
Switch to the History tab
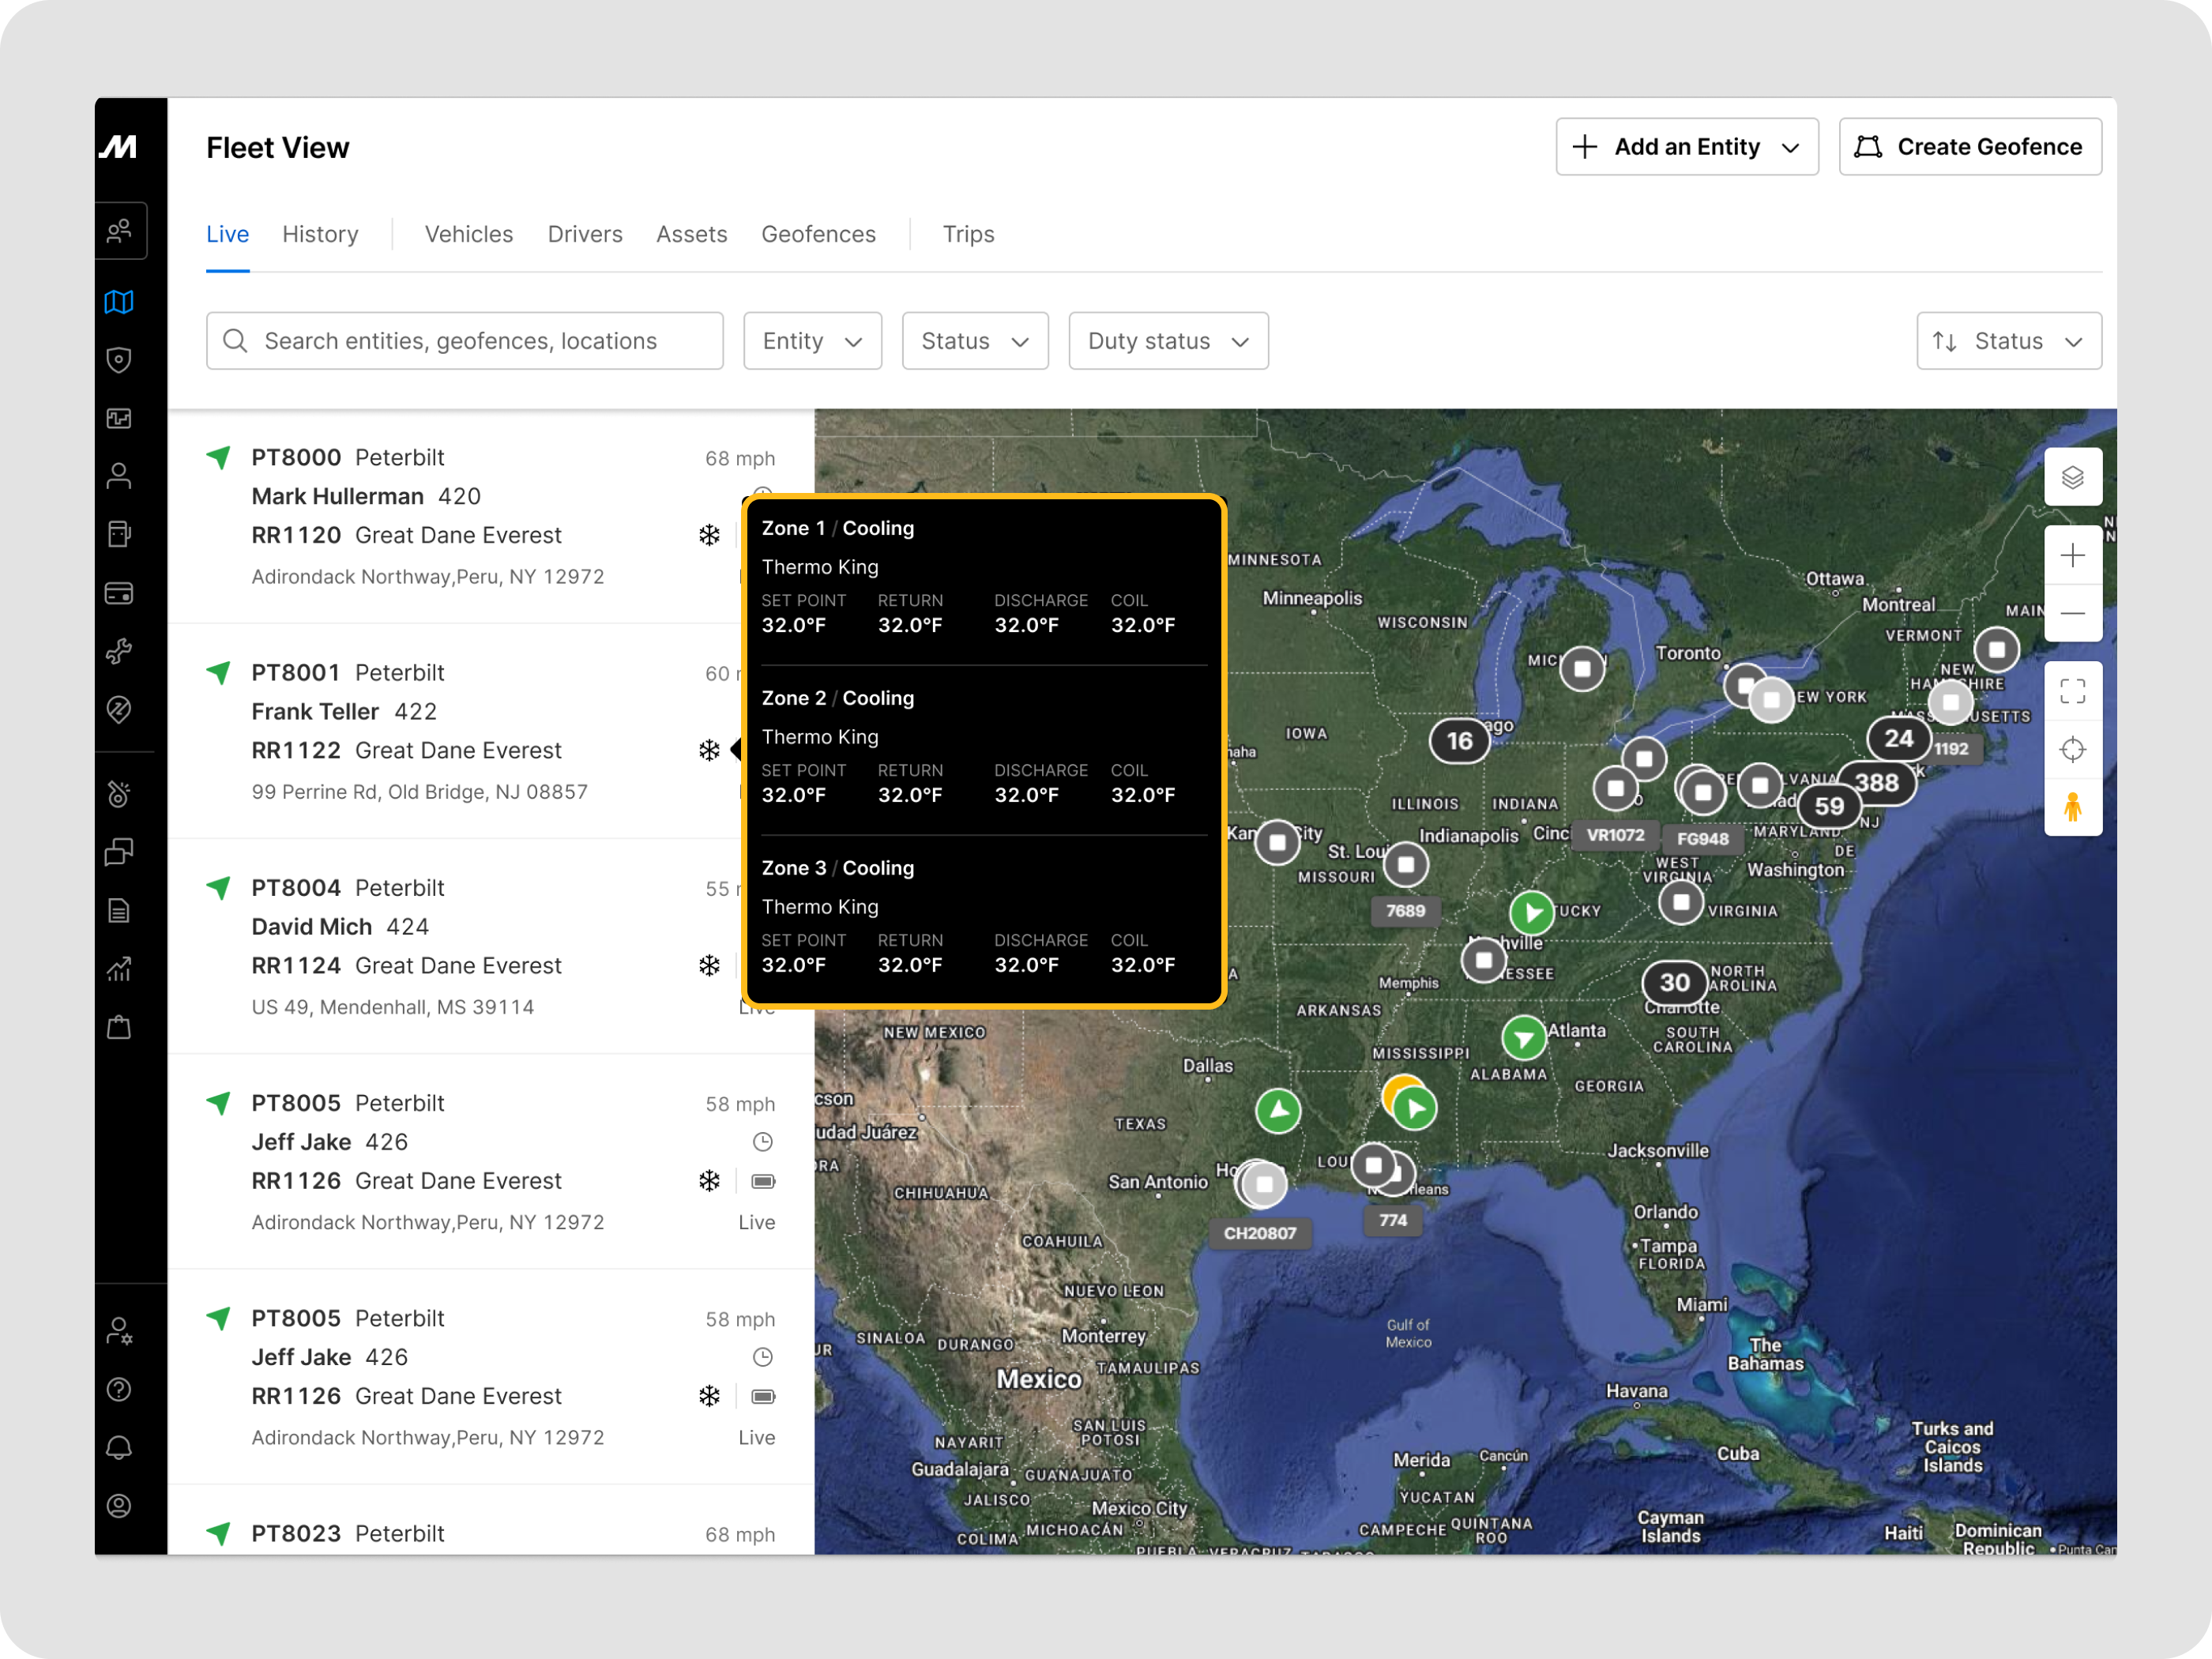(320, 234)
